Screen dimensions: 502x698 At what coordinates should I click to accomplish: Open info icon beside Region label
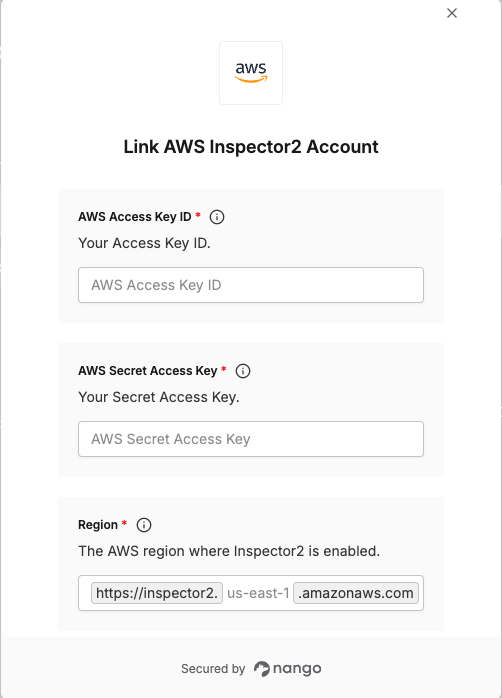[x=144, y=525]
